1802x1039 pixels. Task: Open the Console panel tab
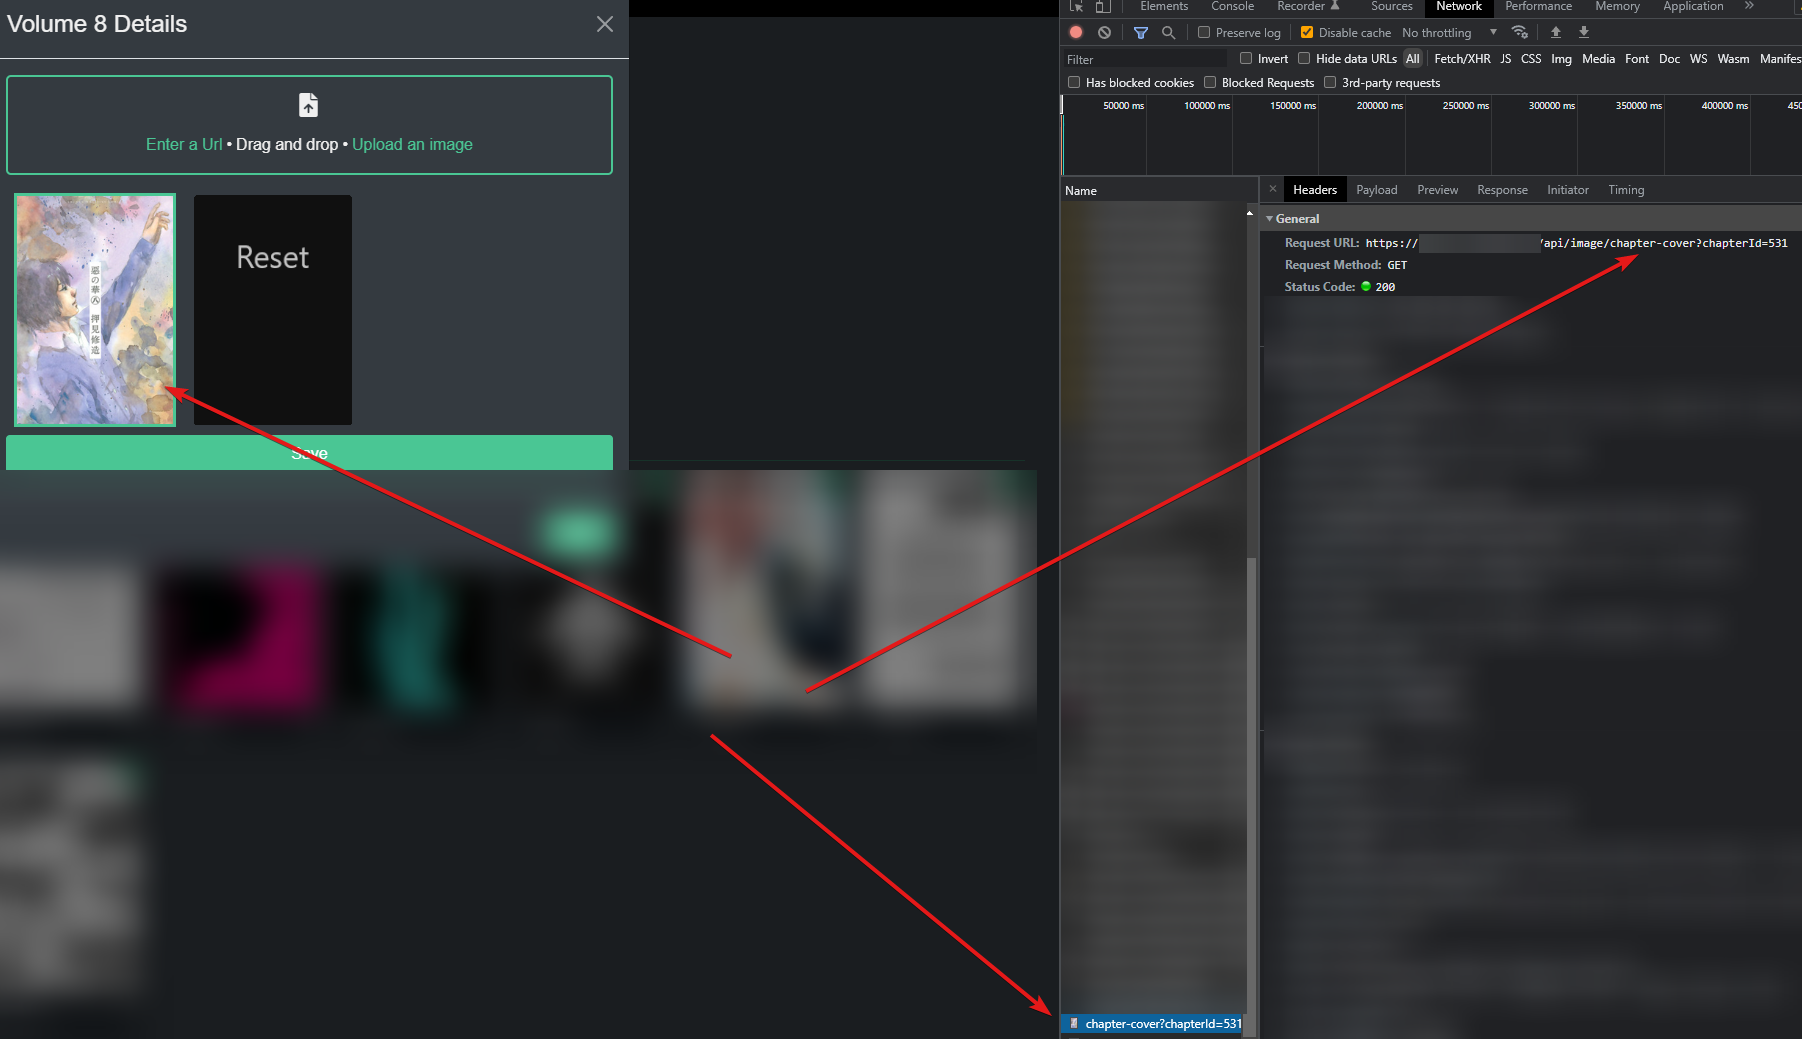[1232, 6]
